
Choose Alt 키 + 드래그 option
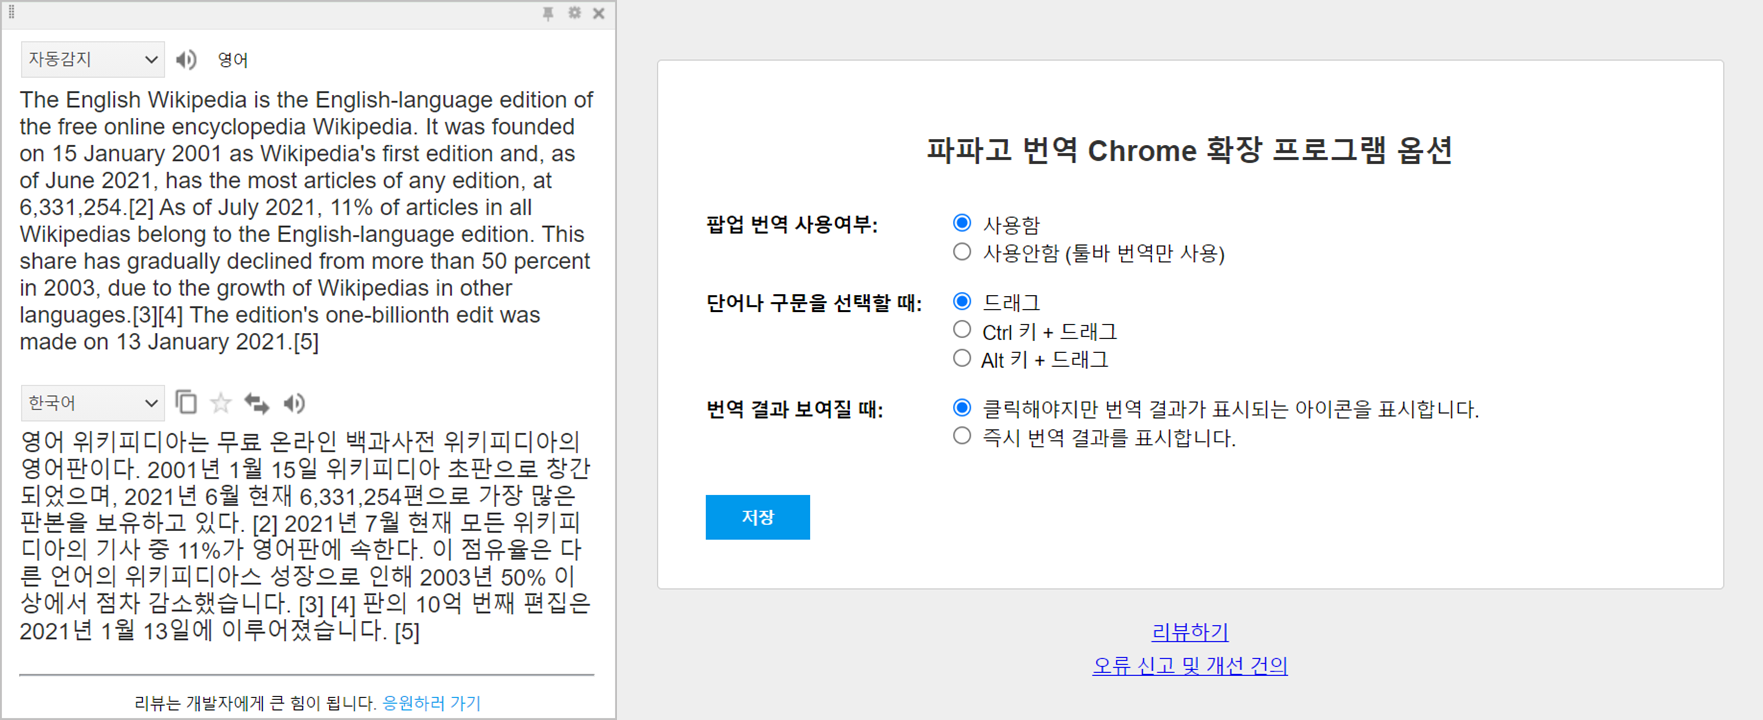(x=962, y=358)
